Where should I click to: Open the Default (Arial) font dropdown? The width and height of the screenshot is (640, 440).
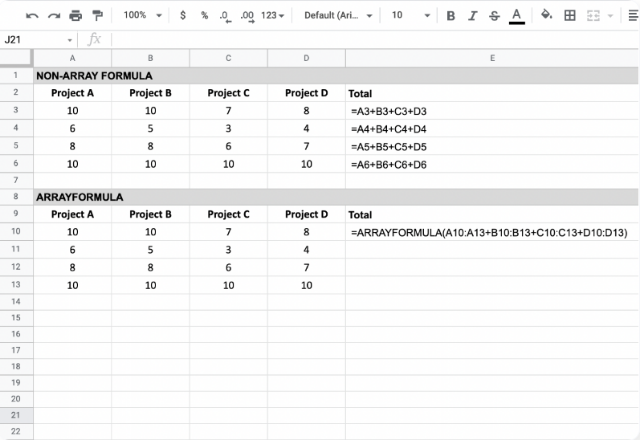338,16
